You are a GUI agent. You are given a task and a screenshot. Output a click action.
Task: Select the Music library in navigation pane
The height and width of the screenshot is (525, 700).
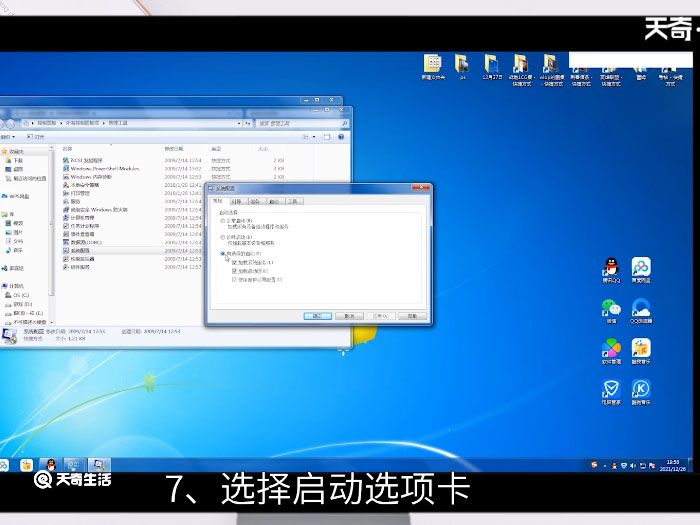[14, 250]
